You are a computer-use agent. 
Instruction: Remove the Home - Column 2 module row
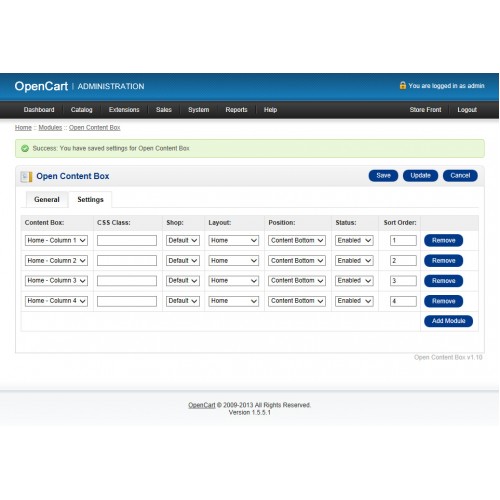click(443, 261)
